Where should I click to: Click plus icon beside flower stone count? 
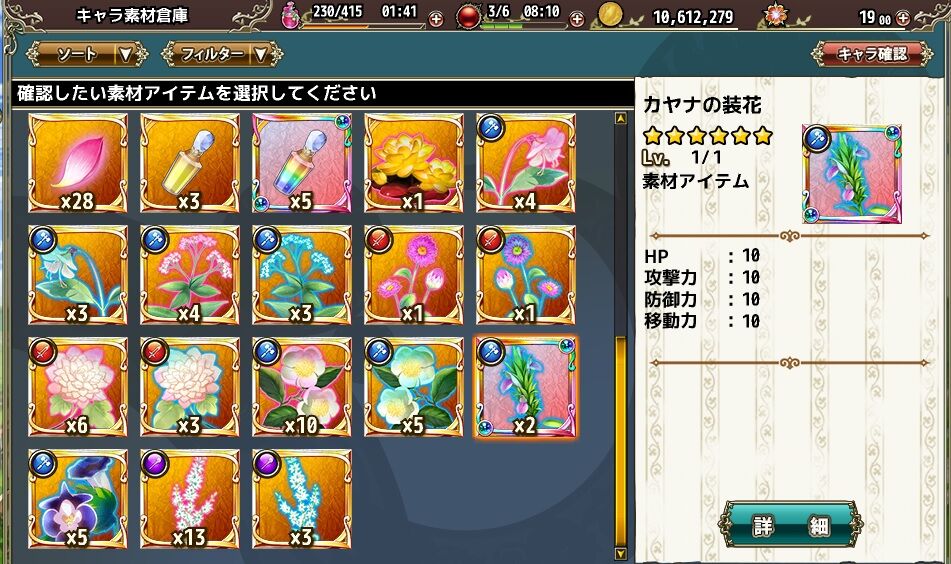(903, 18)
